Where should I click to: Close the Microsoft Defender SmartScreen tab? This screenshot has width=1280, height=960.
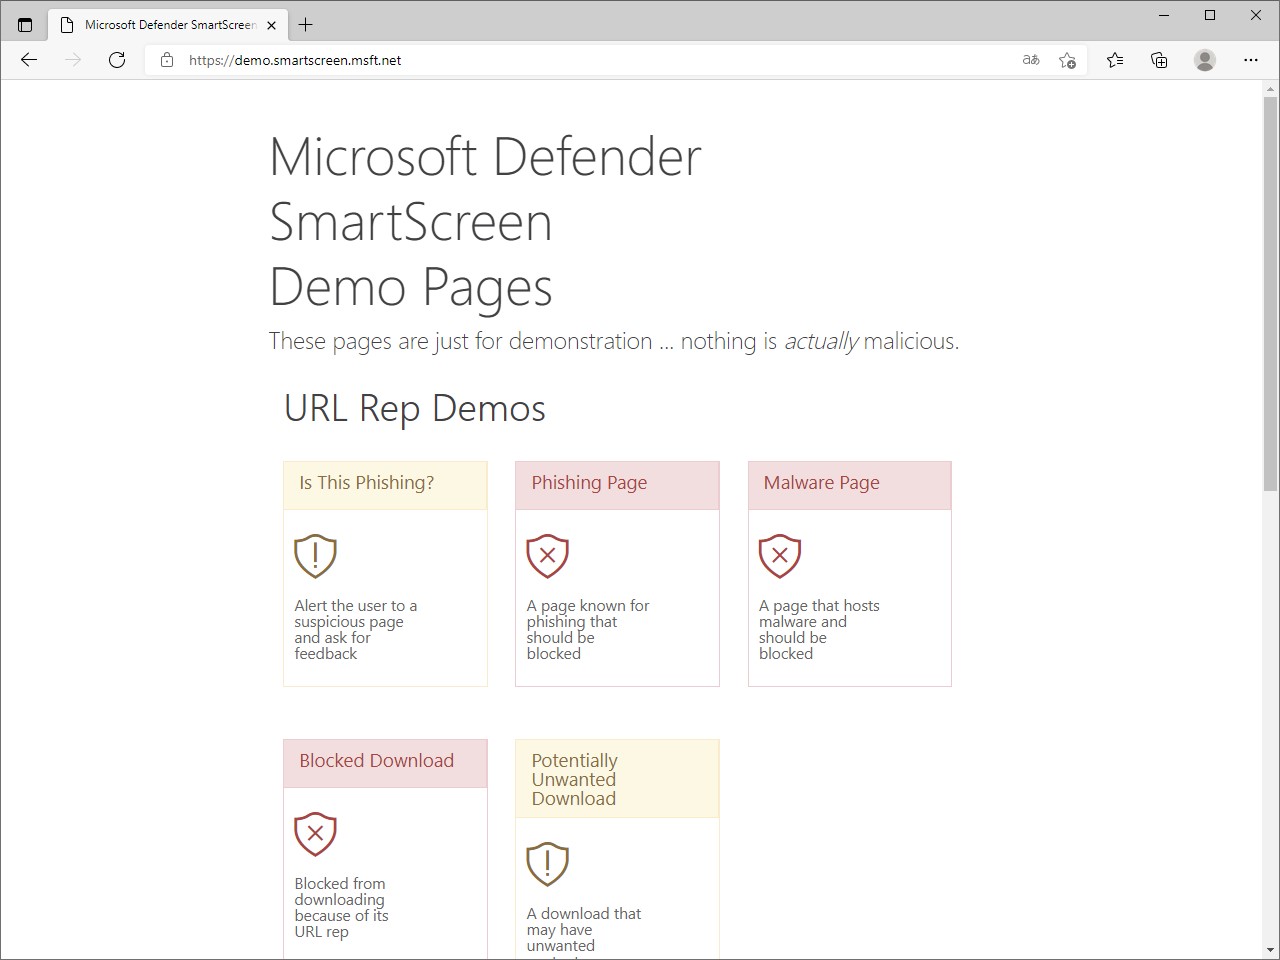pos(271,25)
